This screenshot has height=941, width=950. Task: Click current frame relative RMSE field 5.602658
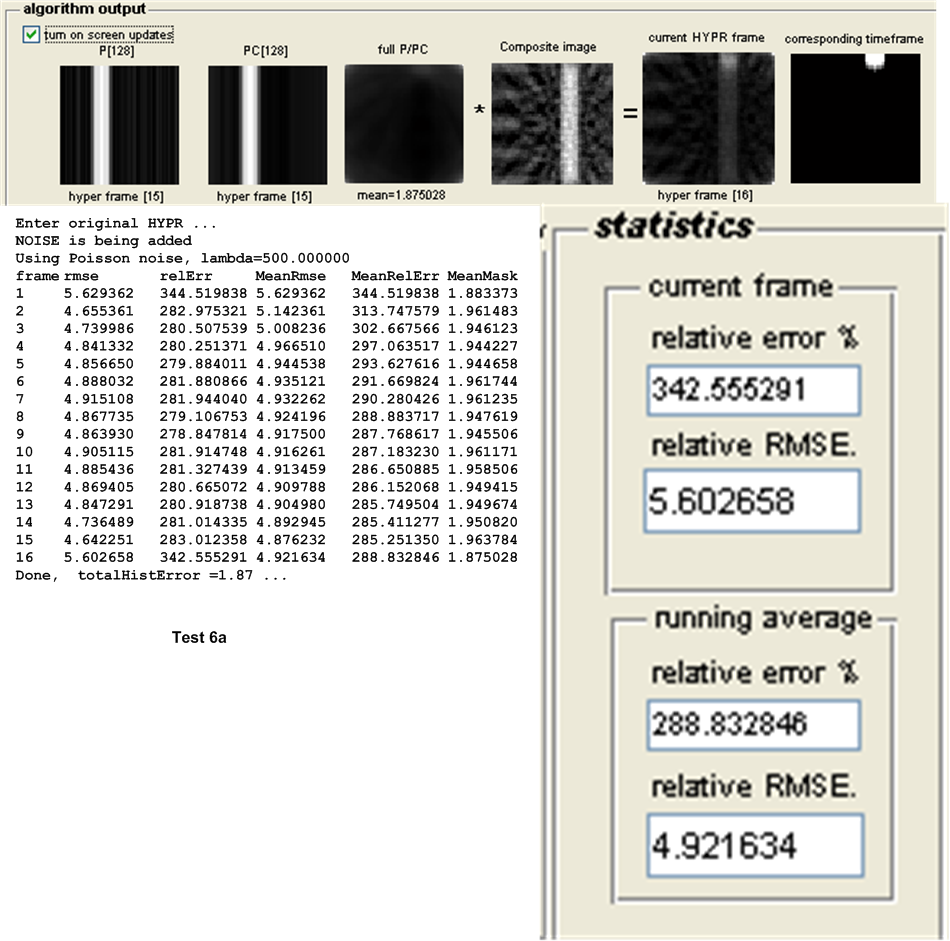pyautogui.click(x=753, y=501)
